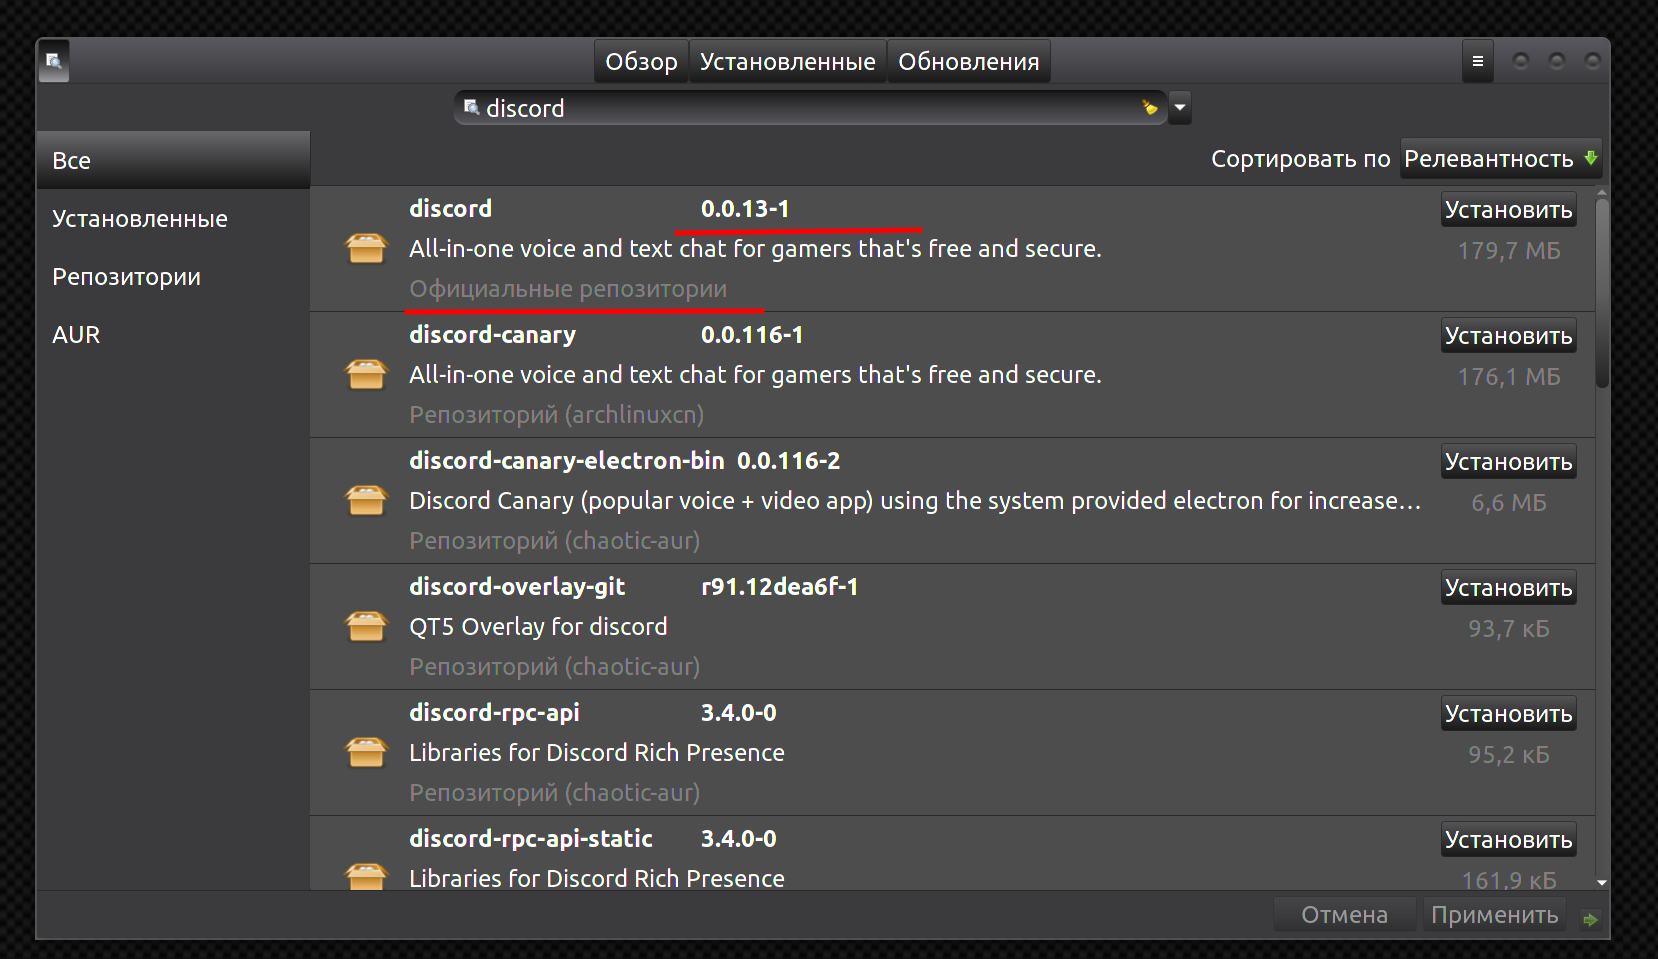This screenshot has width=1658, height=959.
Task: Click the Сортировать по label
Action: click(x=1301, y=159)
